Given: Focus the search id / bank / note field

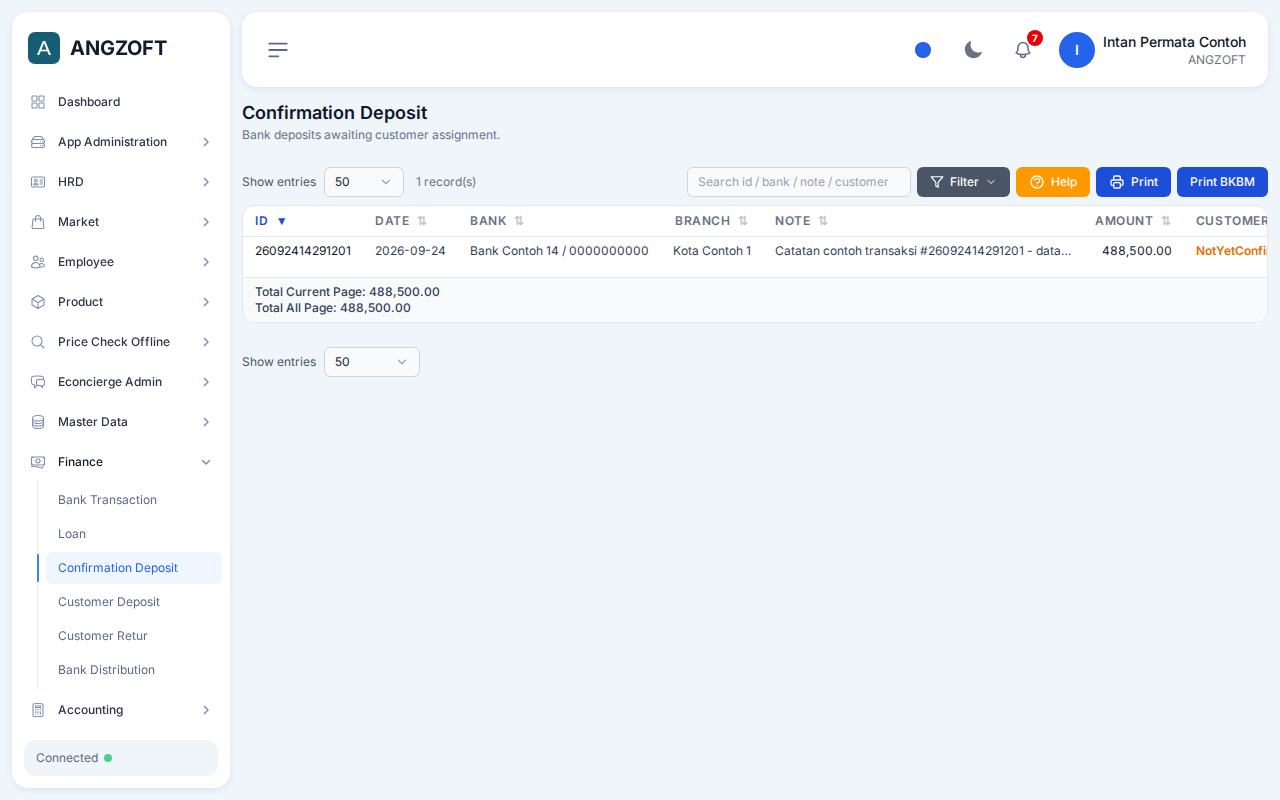Looking at the screenshot, I should point(799,182).
